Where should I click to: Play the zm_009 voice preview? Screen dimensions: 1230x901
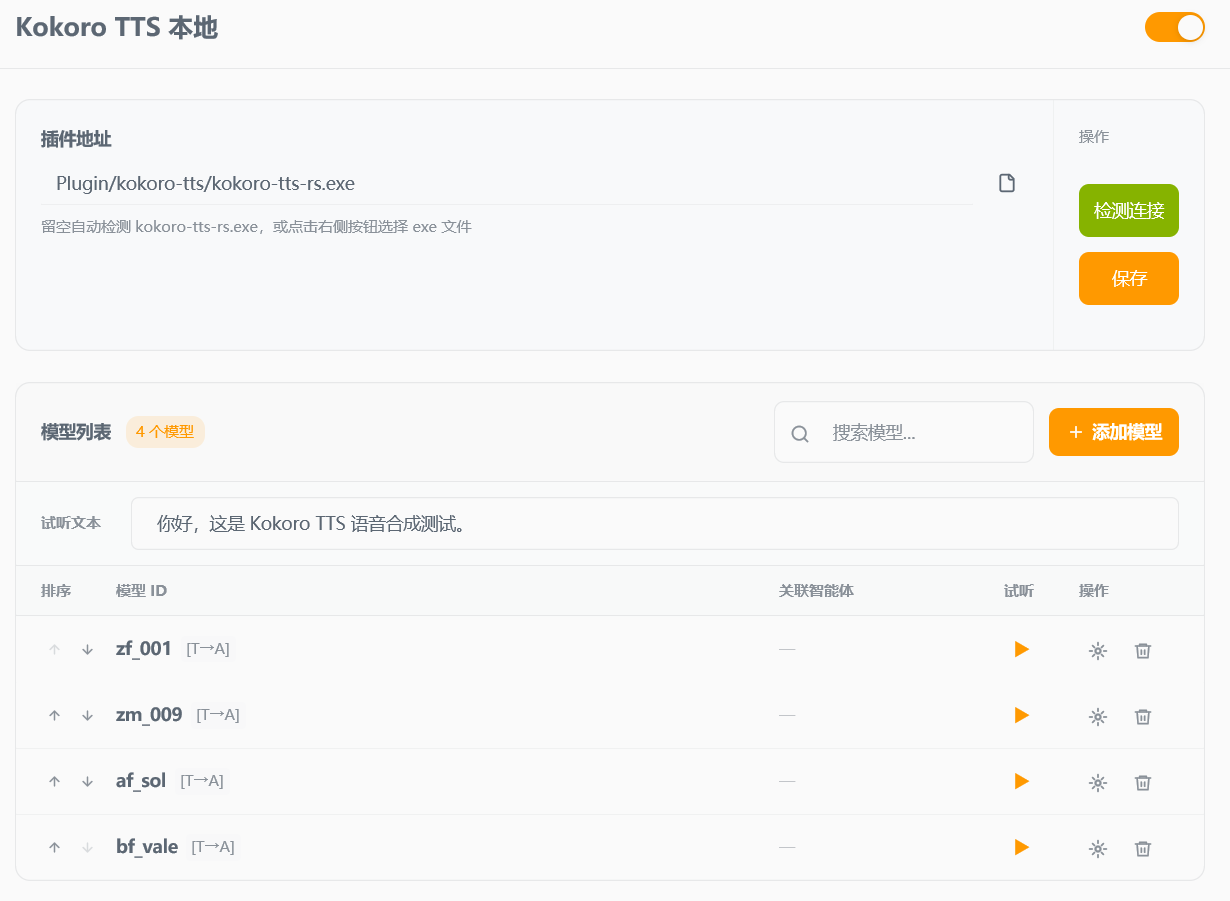(x=1021, y=715)
